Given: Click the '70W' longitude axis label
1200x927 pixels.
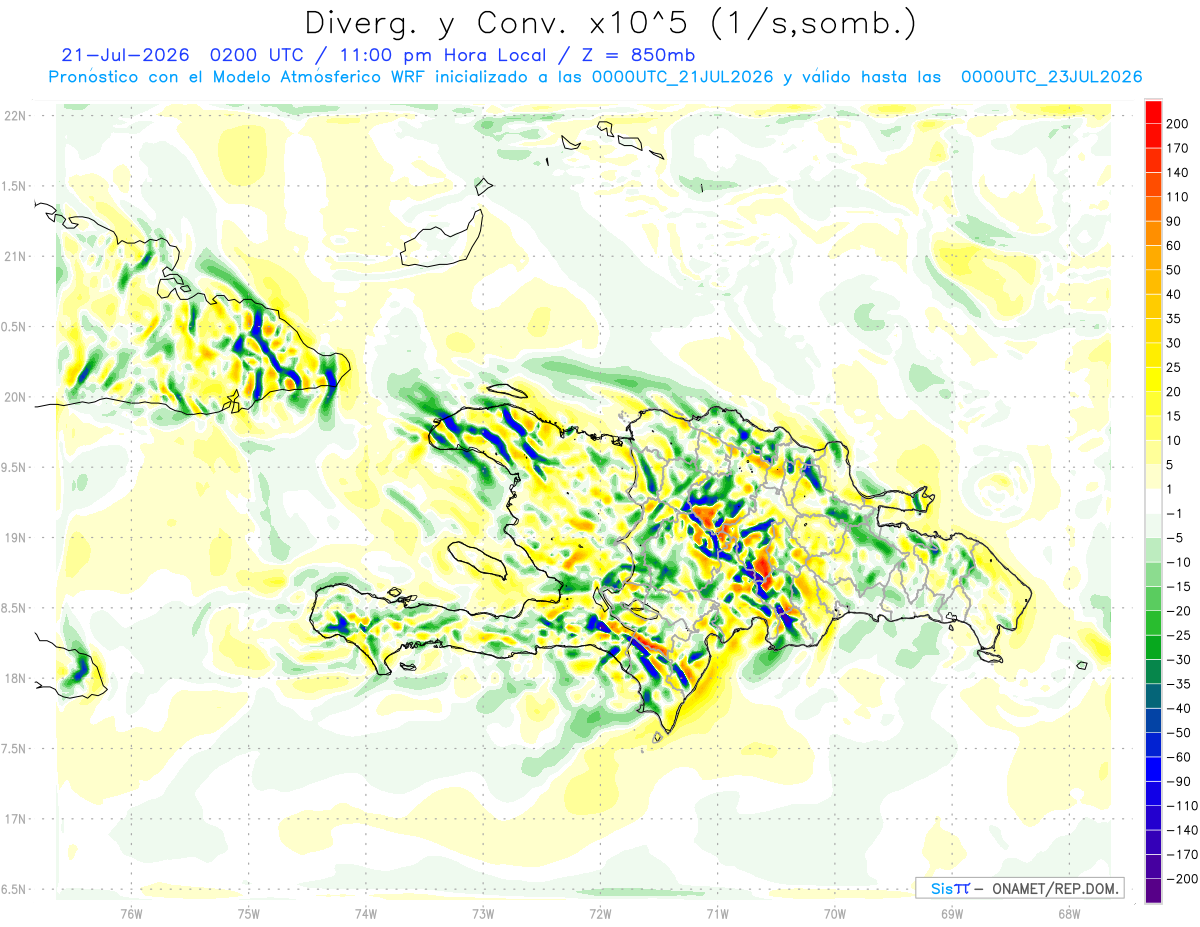Looking at the screenshot, I should pyautogui.click(x=835, y=913).
